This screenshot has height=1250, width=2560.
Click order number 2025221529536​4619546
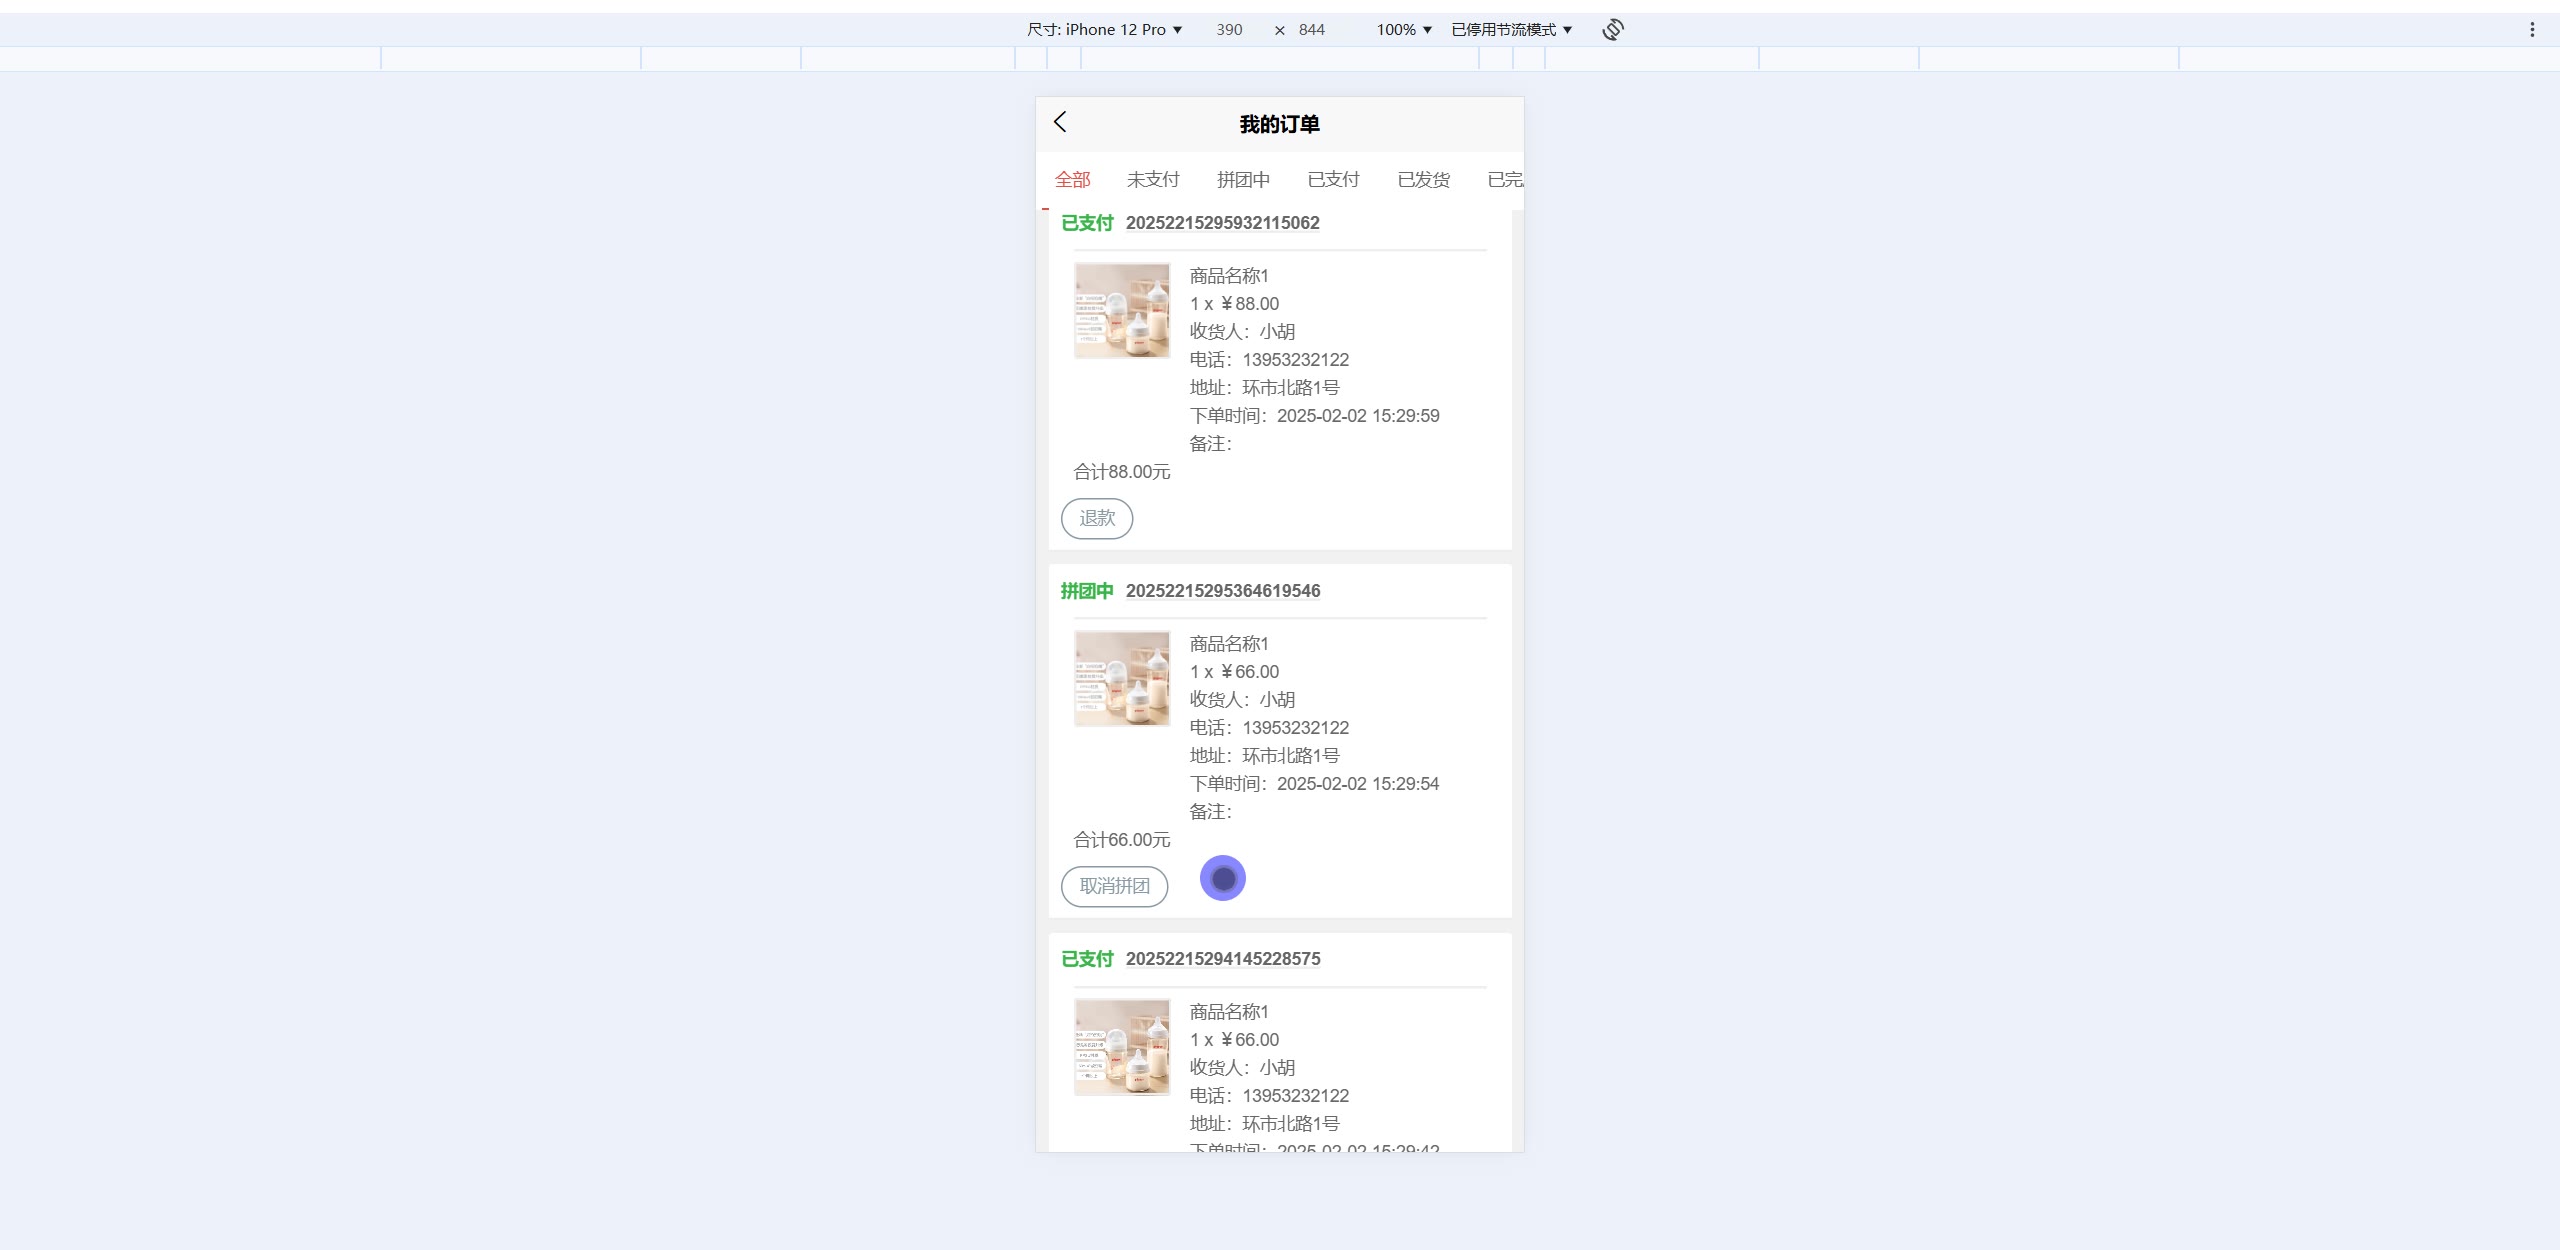click(1222, 591)
